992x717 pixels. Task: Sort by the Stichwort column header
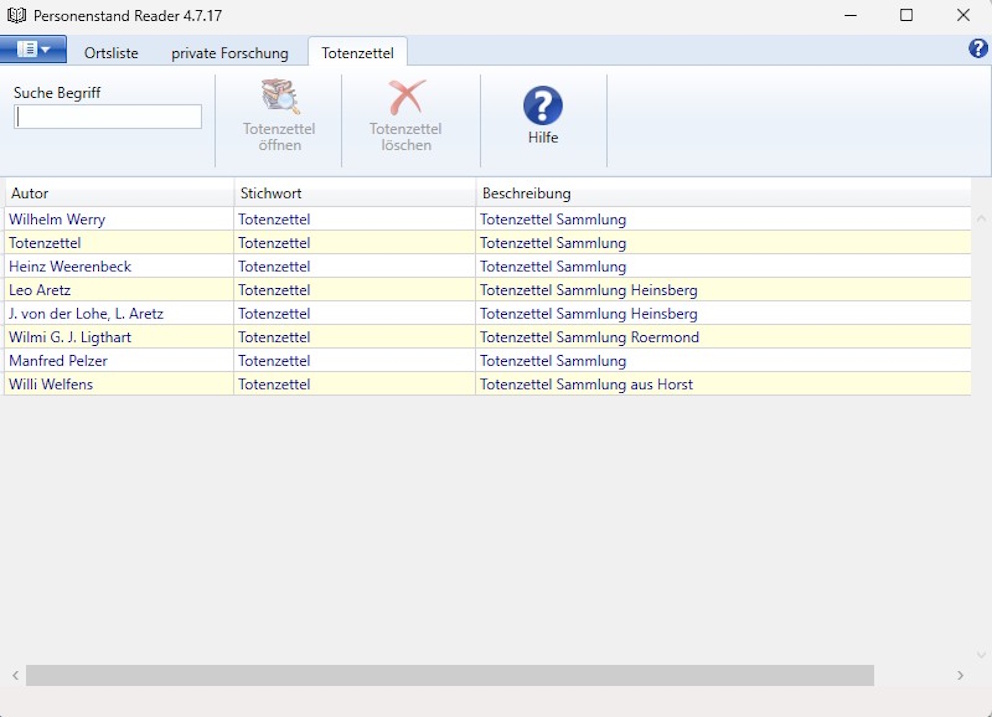354,193
